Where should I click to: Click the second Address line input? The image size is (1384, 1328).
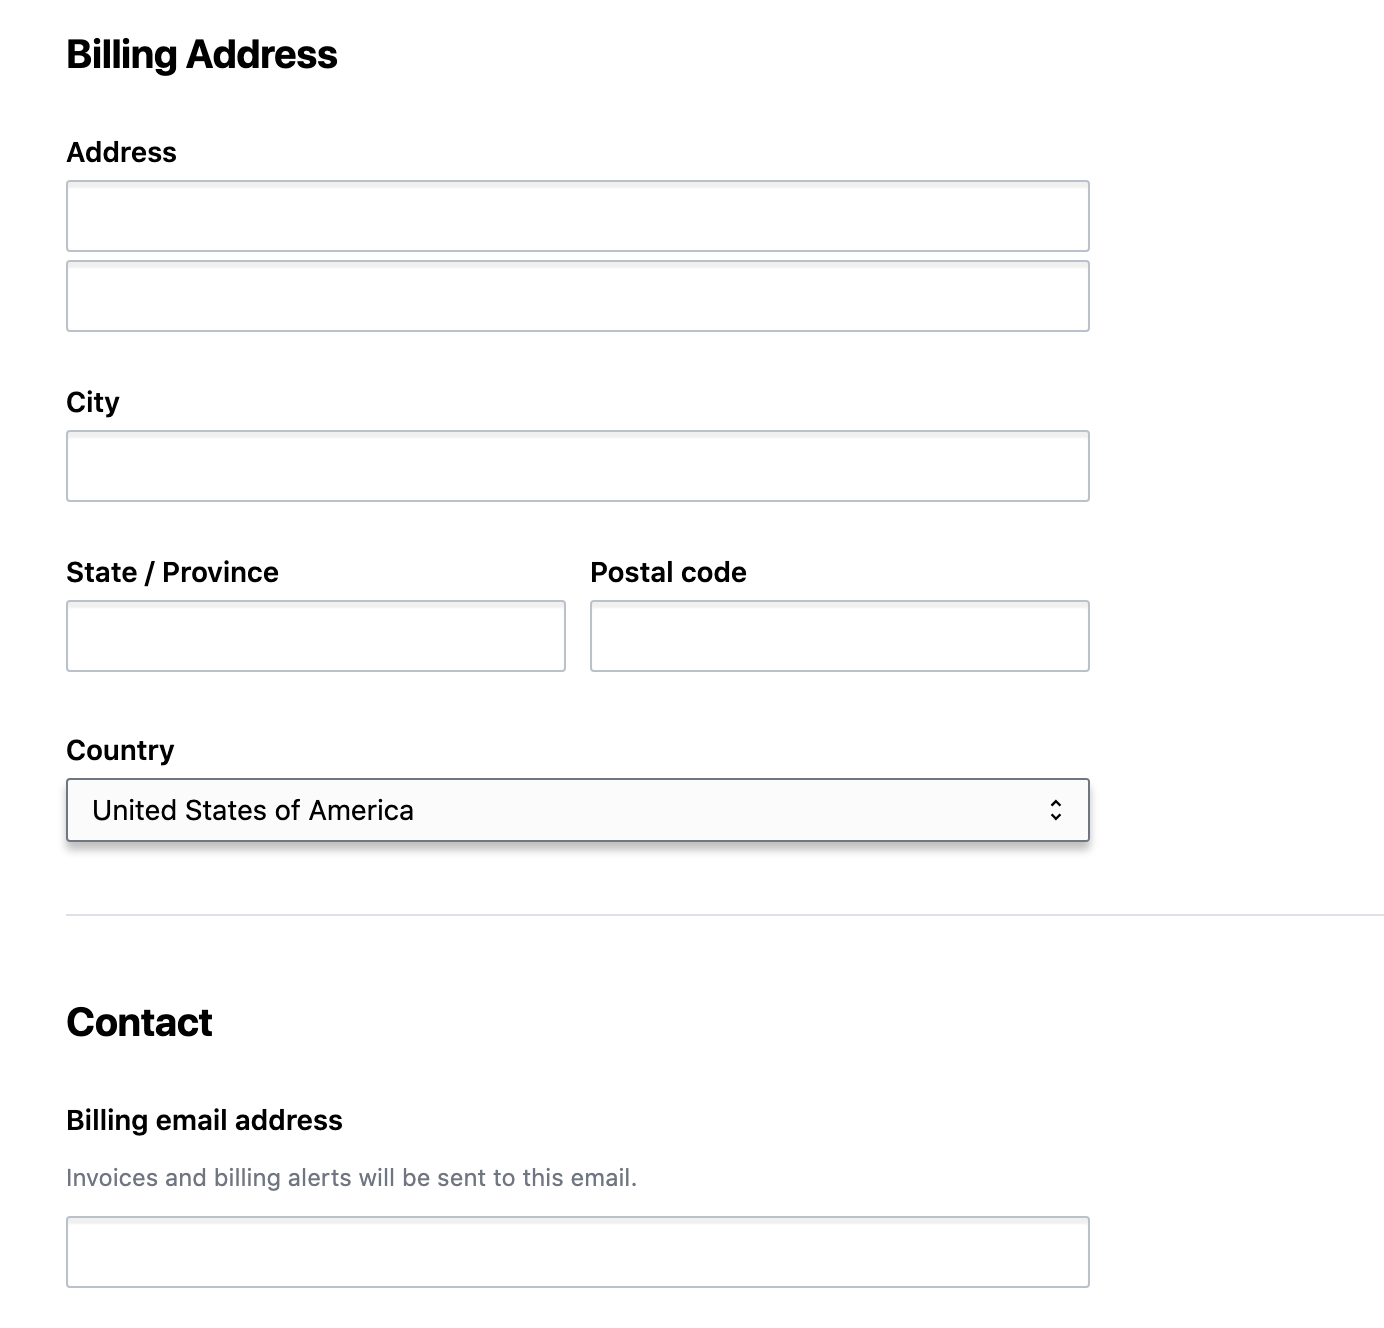click(x=577, y=296)
